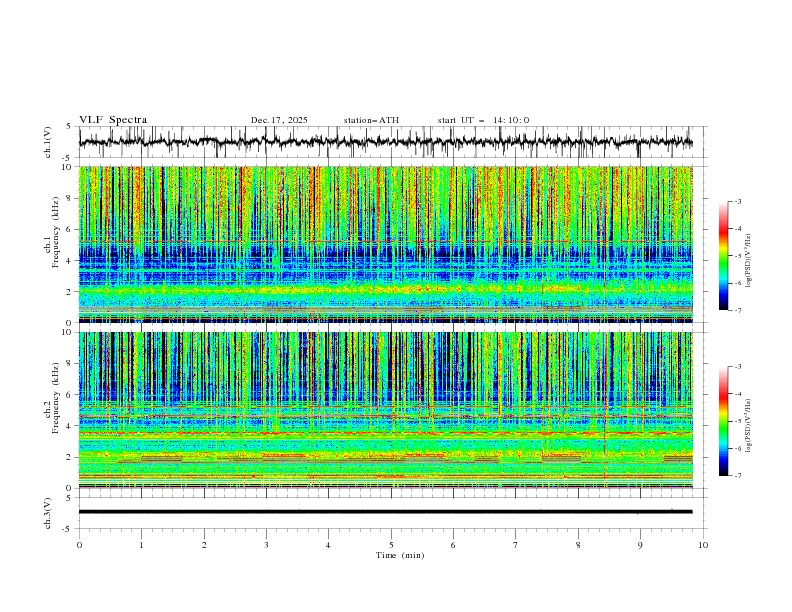Click the time axis tick label '0'
The height and width of the screenshot is (612, 792).
coord(79,545)
